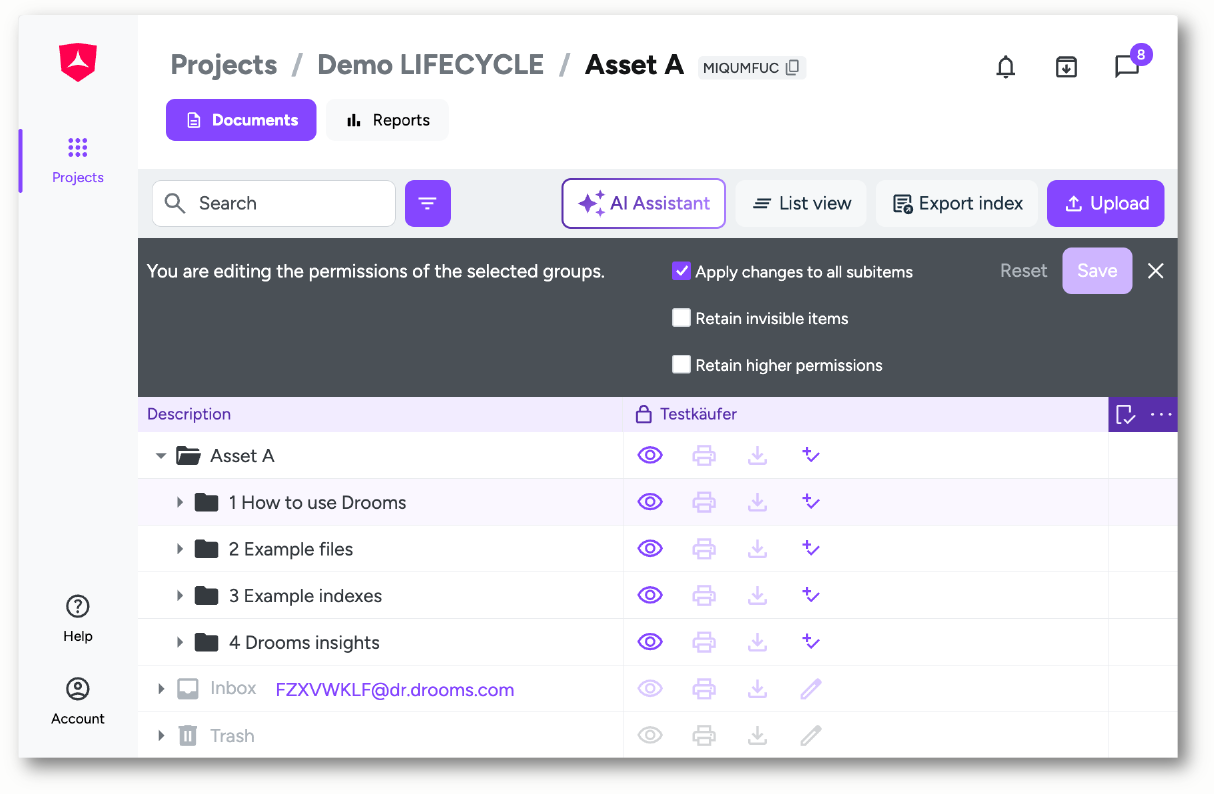Click the select-all permissions checklist icon
Screen dimensions: 1214x794
click(1125, 414)
